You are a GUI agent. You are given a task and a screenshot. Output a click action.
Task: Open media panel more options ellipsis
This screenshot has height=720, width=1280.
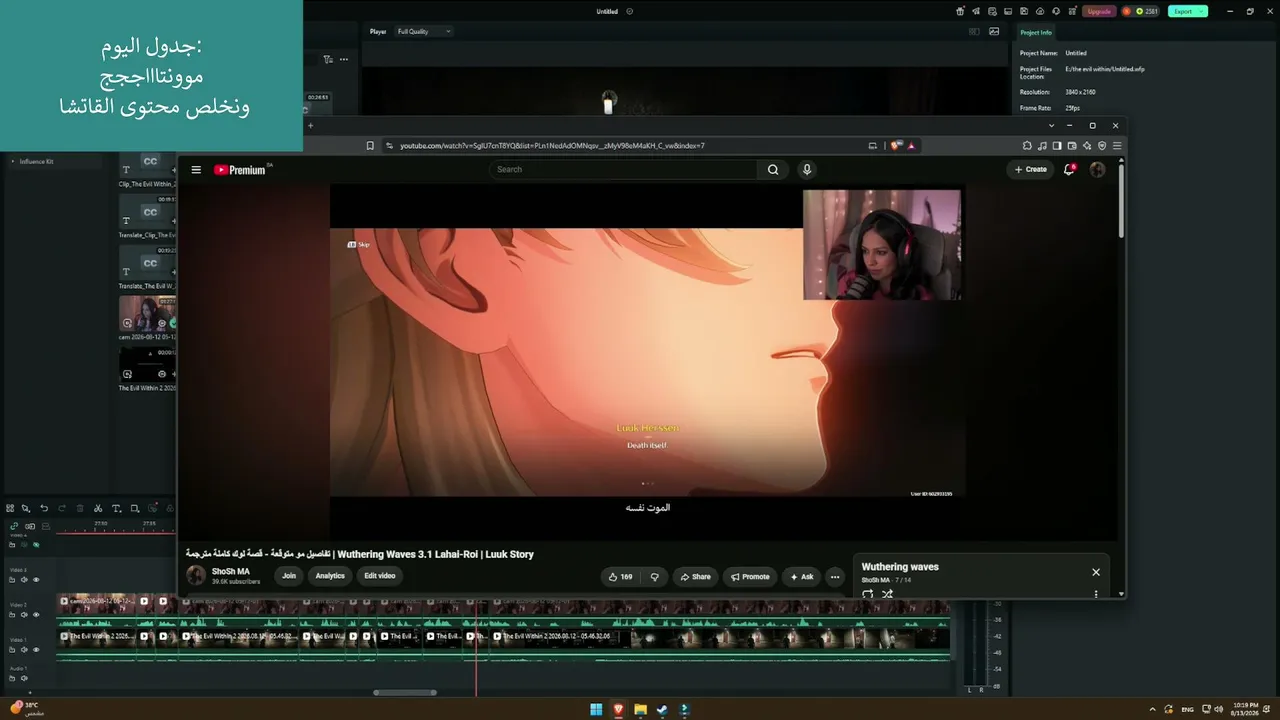[x=344, y=60]
